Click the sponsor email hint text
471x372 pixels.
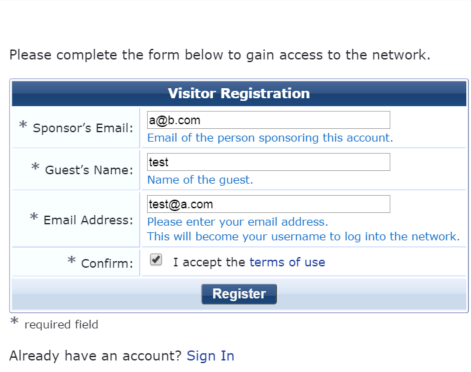pos(270,138)
